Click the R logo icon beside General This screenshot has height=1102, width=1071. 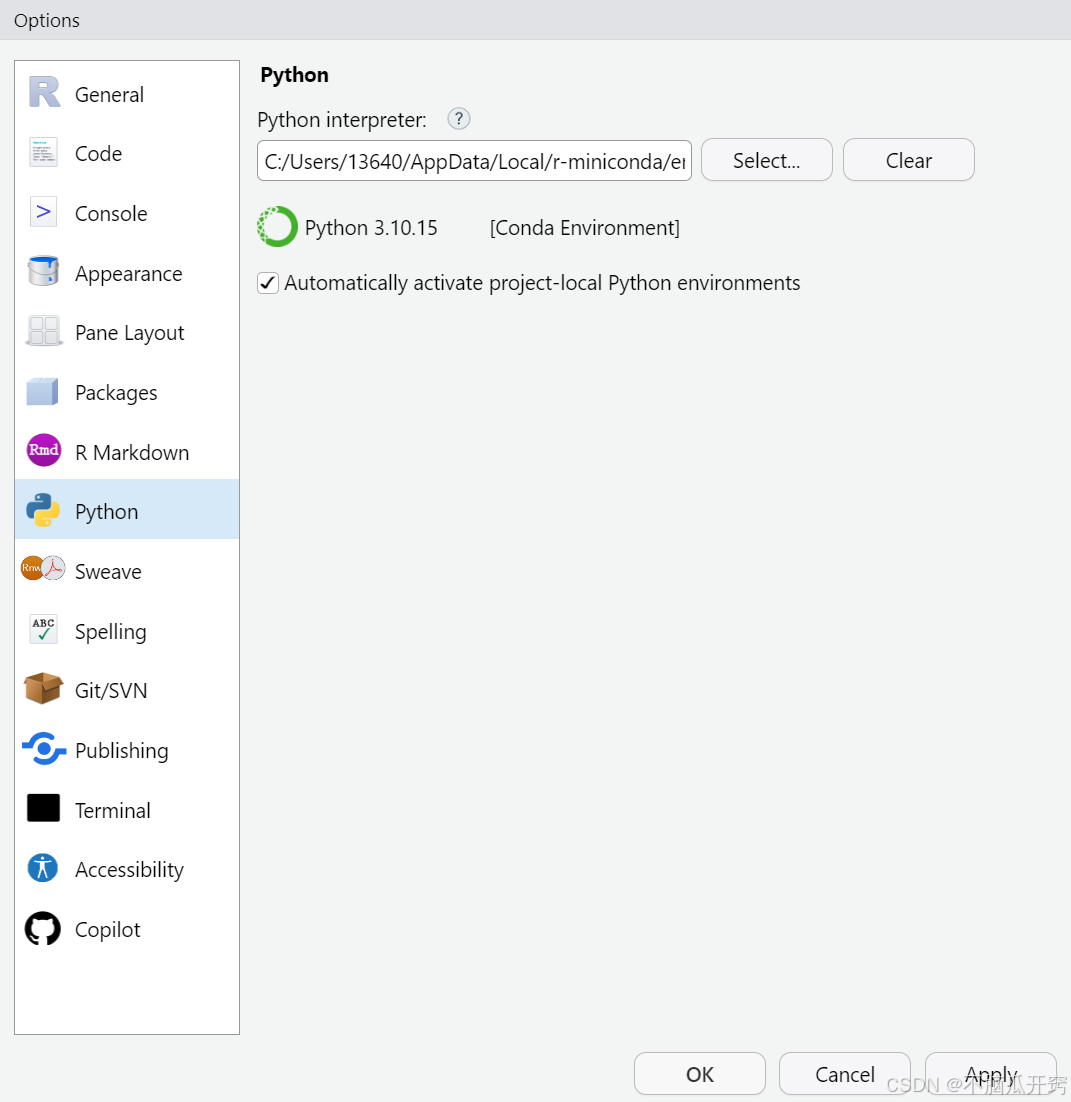[x=44, y=92]
